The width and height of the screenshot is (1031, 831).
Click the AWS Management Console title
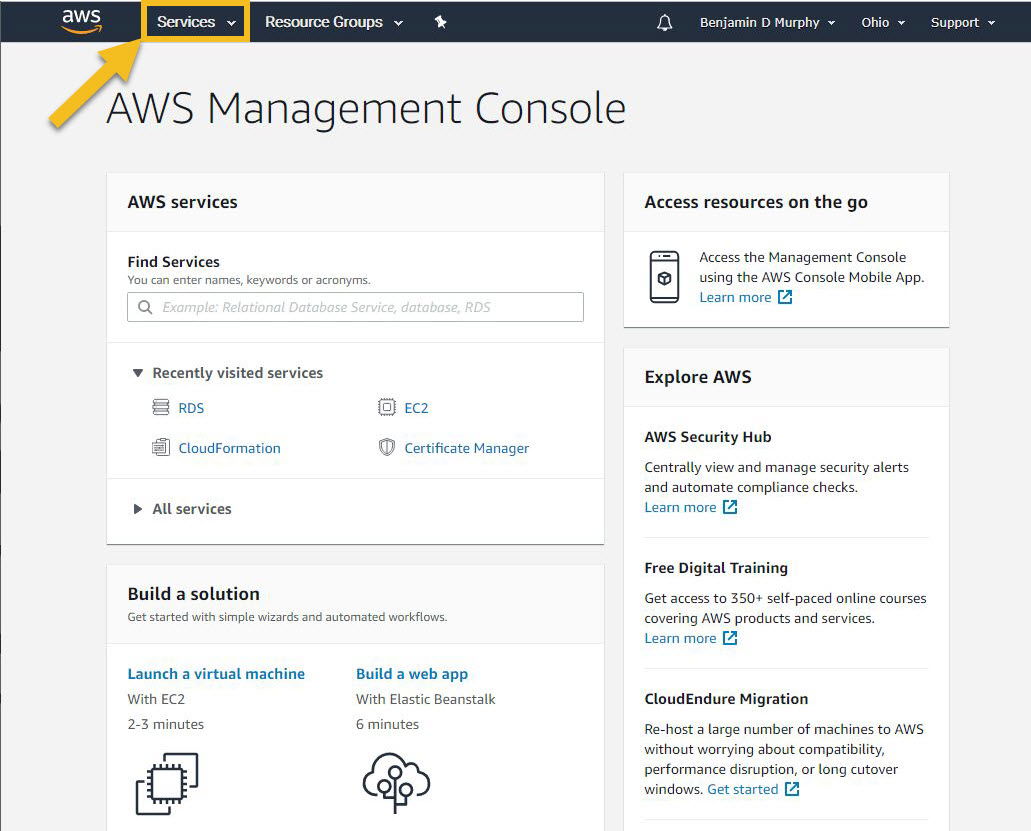tap(366, 108)
